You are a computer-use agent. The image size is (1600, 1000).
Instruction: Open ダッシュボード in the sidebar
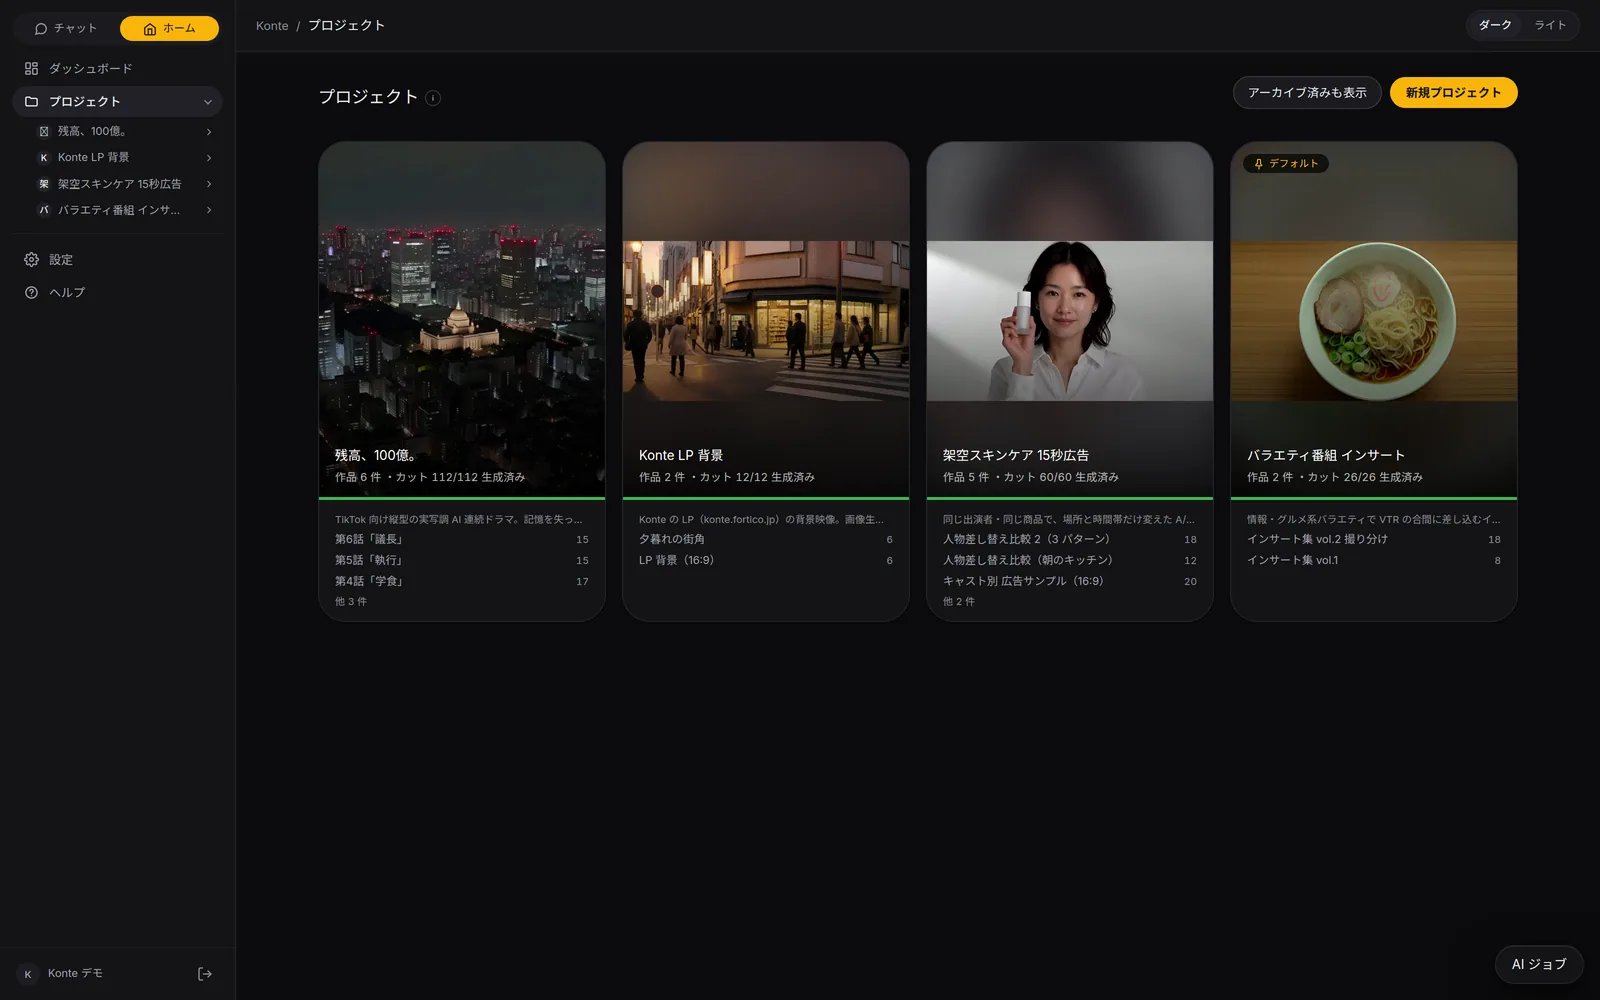click(117, 68)
